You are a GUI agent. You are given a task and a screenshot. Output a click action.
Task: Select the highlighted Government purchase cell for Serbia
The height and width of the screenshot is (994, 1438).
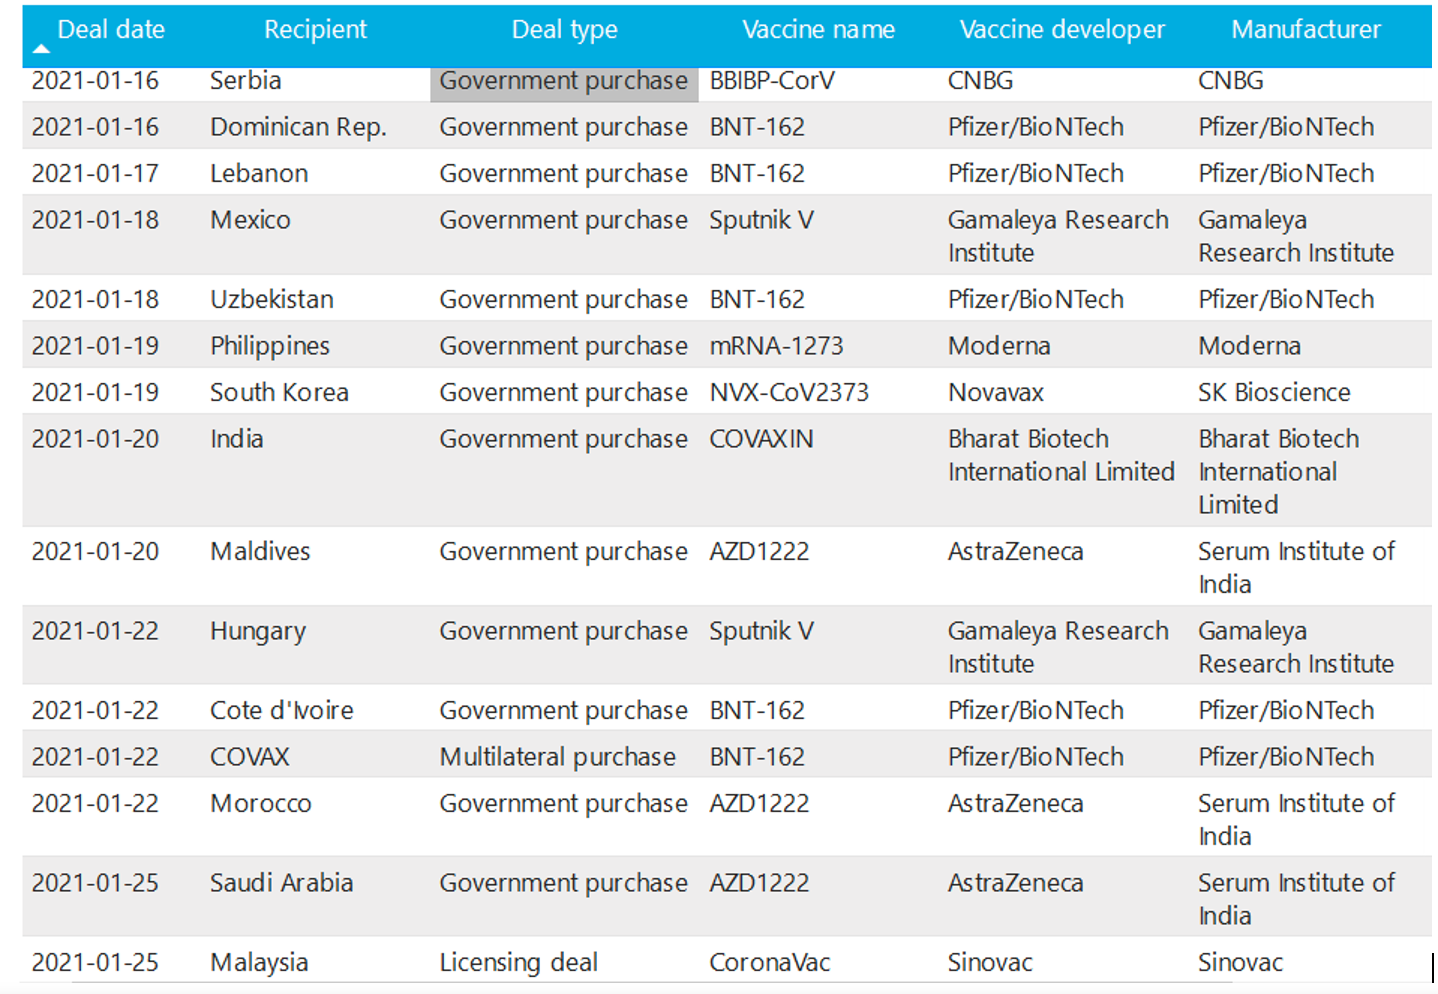point(563,81)
